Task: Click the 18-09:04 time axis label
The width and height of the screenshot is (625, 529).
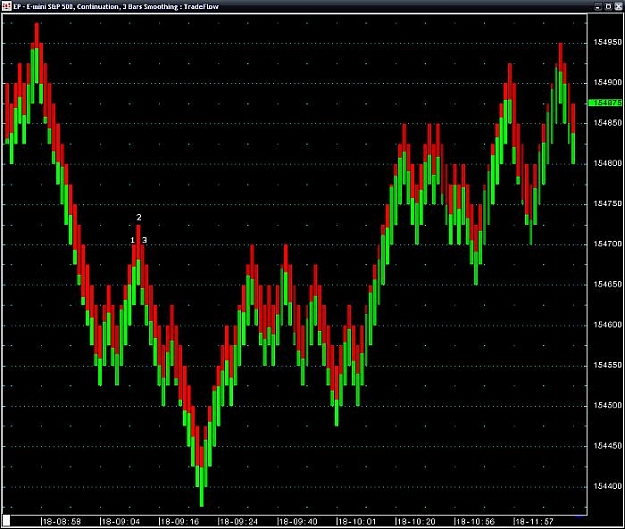Action: tap(120, 521)
